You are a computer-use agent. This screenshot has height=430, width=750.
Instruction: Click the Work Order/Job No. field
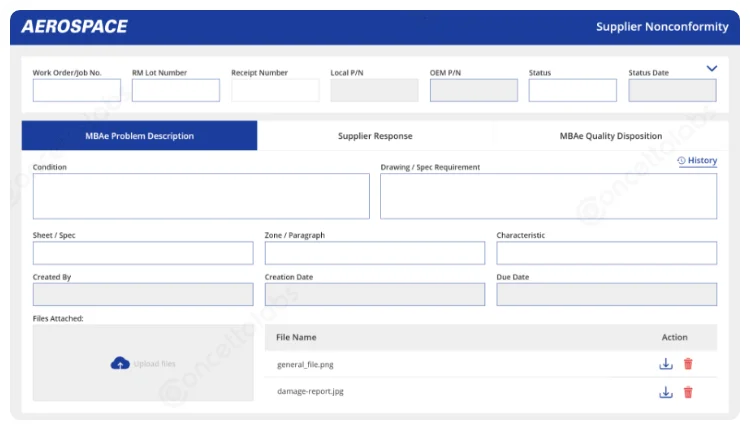coord(77,91)
